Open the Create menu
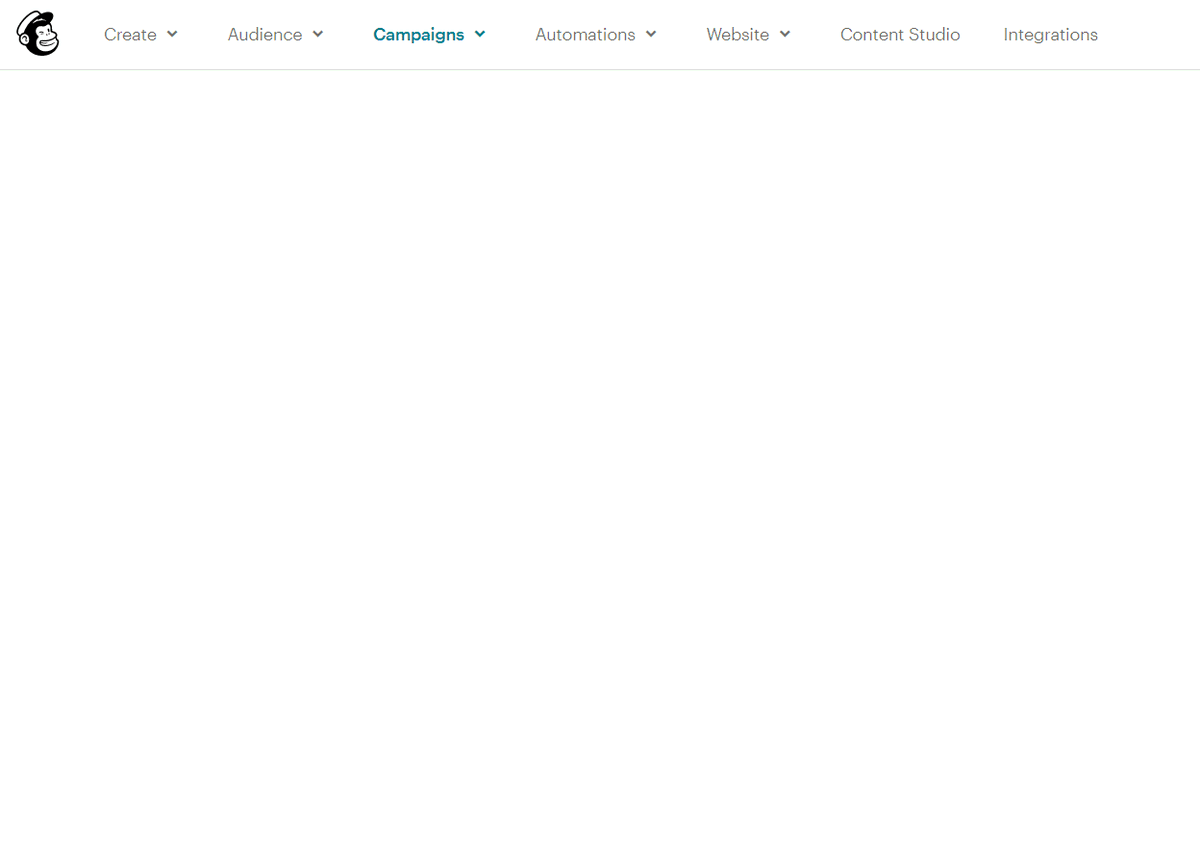The width and height of the screenshot is (1200, 857). pyautogui.click(x=130, y=34)
